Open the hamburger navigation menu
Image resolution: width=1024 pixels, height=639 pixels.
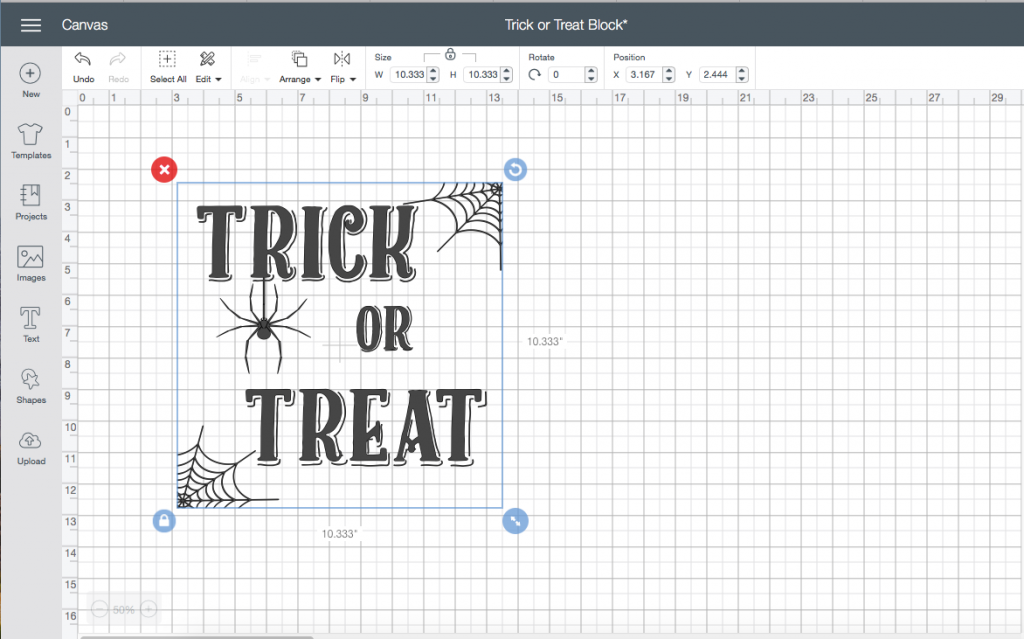coord(31,24)
